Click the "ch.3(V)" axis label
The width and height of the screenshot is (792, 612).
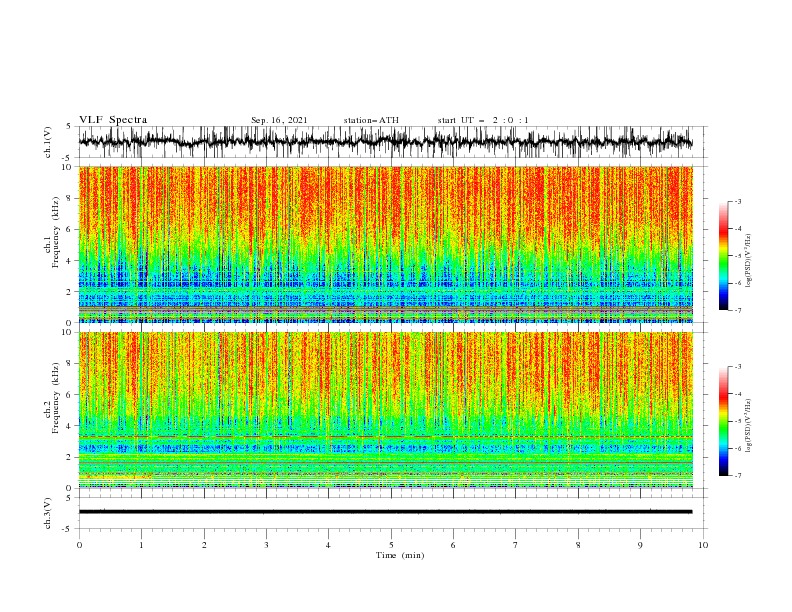[x=48, y=513]
